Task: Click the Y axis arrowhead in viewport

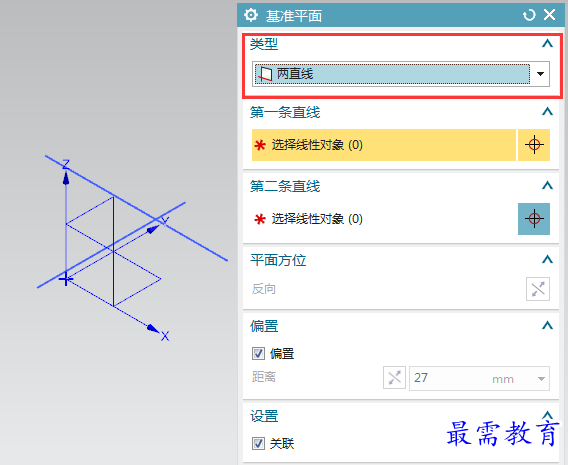Action: tap(154, 229)
